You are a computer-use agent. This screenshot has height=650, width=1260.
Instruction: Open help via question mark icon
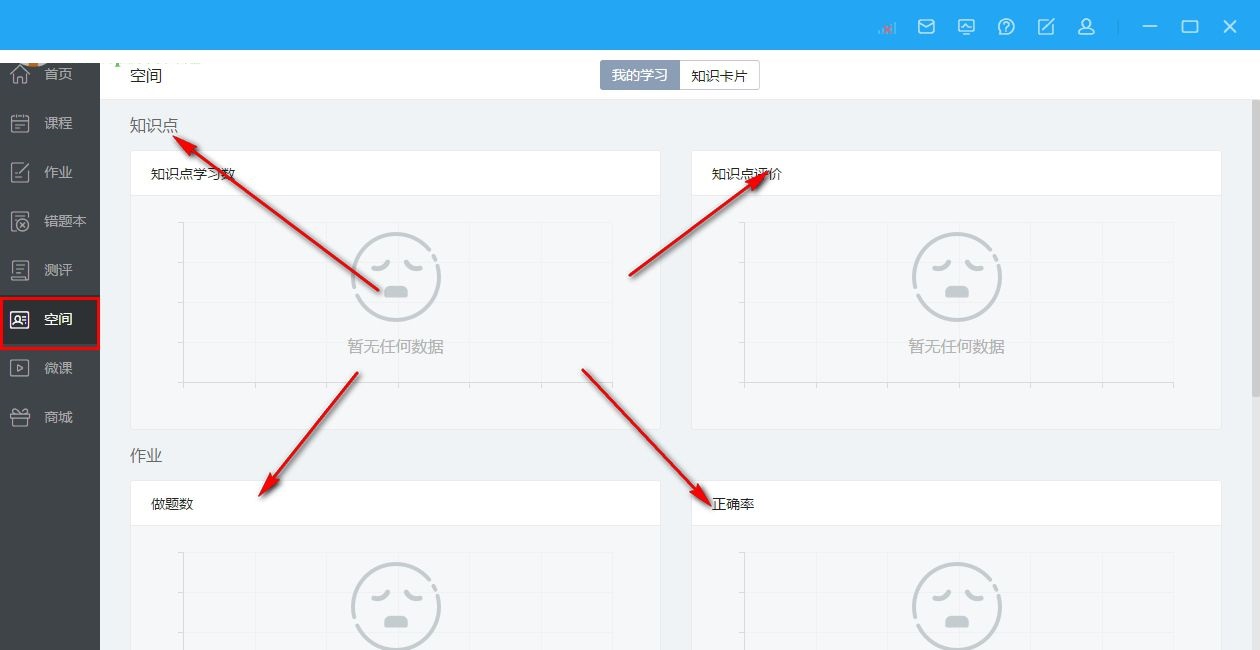[x=1006, y=27]
